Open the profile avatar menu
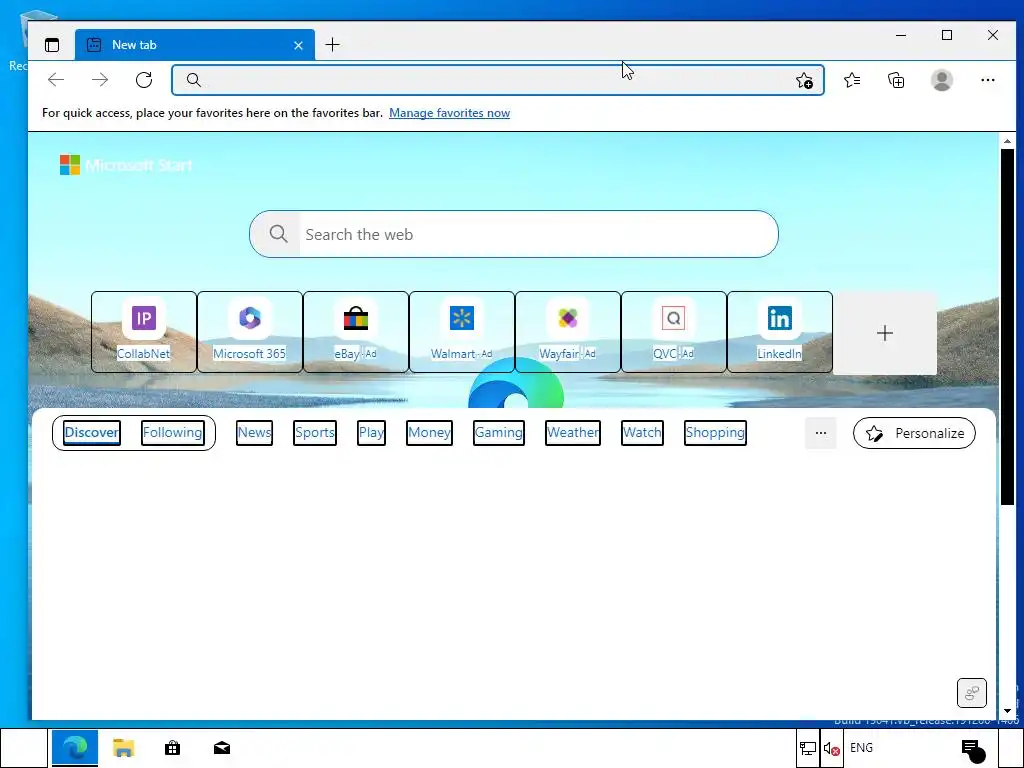1024x768 pixels. pos(942,80)
